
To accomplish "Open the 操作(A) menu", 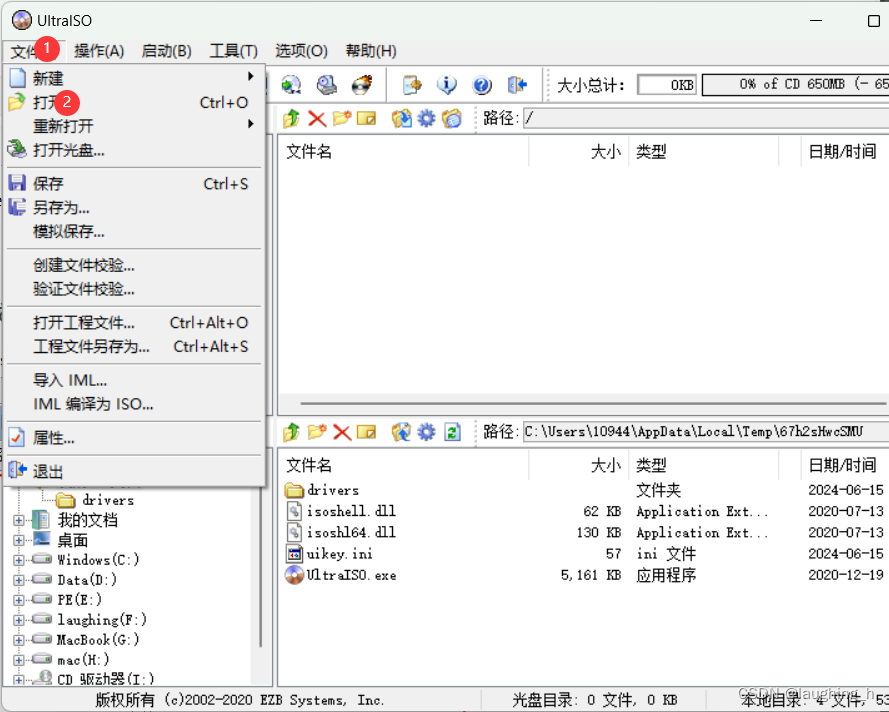I will (99, 51).
